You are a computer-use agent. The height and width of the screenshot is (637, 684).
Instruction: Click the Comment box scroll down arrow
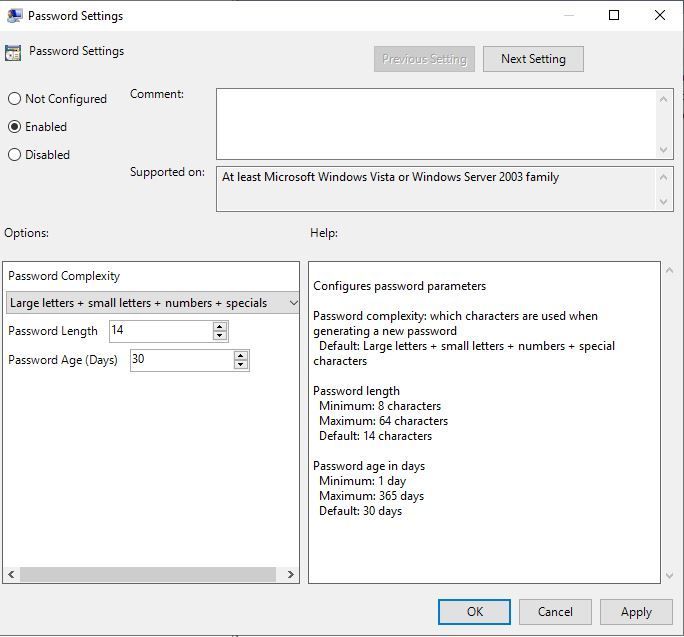tap(663, 150)
